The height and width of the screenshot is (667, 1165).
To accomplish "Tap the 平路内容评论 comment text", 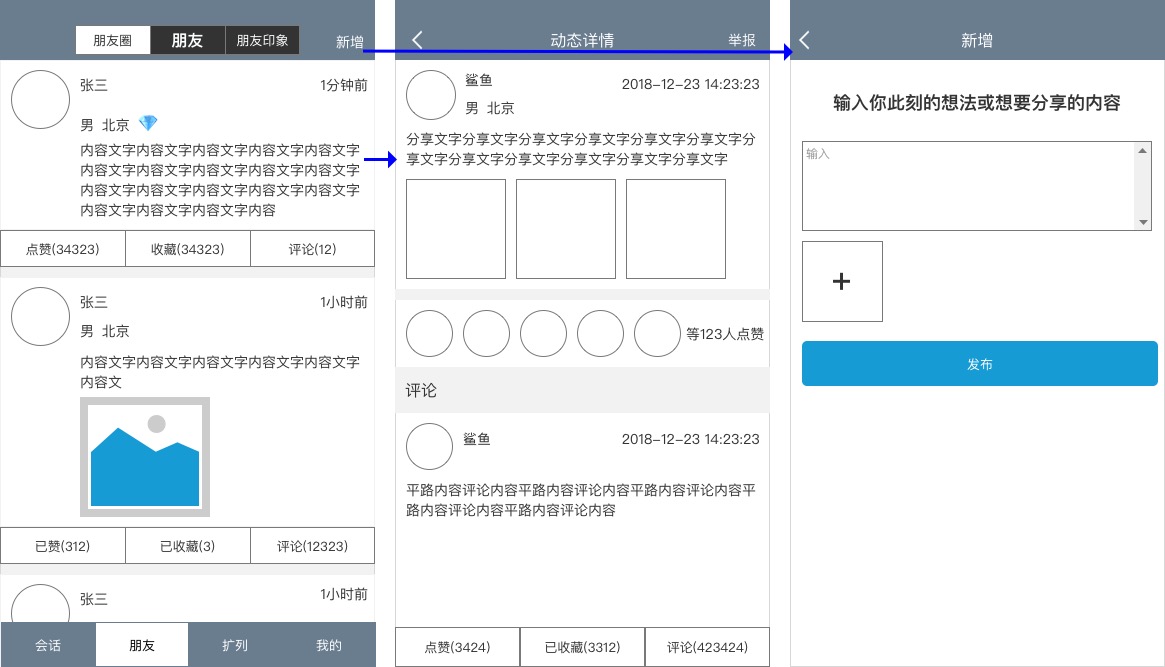I will [x=581, y=500].
